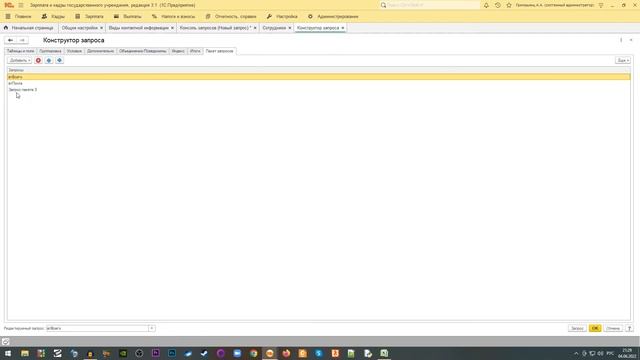Open the Главное section menu
The image size is (640, 360).
[x=18, y=16]
